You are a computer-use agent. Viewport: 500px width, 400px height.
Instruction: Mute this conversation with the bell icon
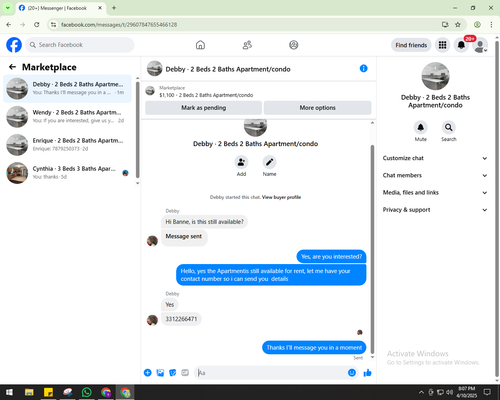[x=421, y=127]
